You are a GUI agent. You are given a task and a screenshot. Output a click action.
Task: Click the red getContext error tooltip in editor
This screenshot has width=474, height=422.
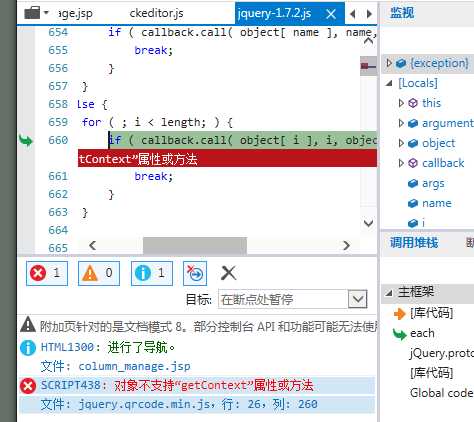pos(227,158)
